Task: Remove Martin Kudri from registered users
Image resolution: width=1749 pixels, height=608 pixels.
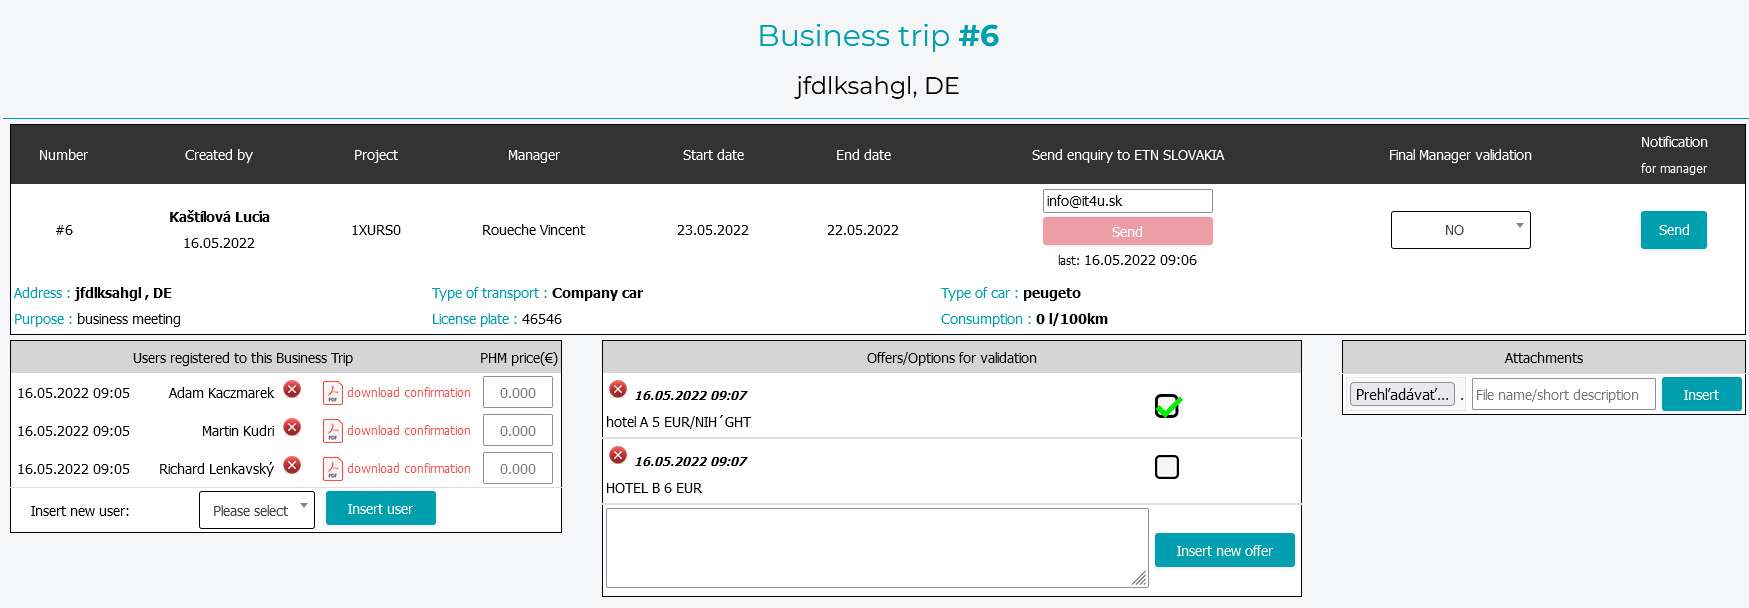Action: 292,427
